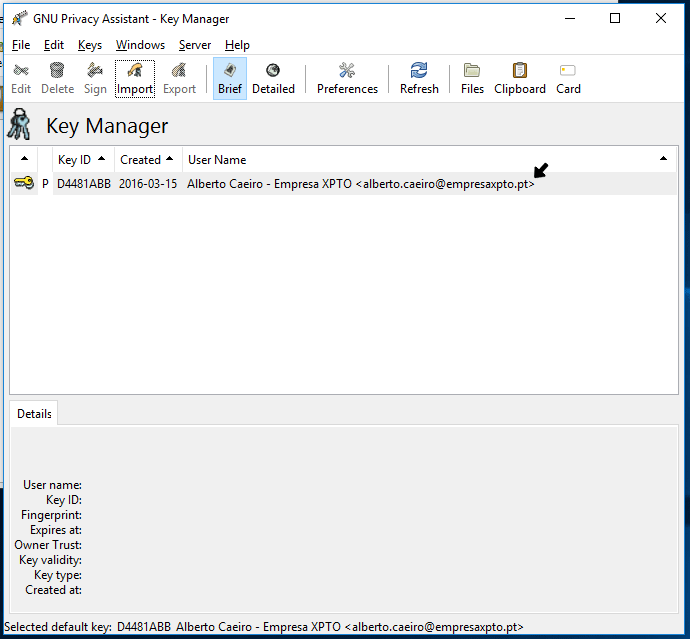The height and width of the screenshot is (639, 690).
Task: Click the Key Manager keyring logo
Action: pos(20,124)
